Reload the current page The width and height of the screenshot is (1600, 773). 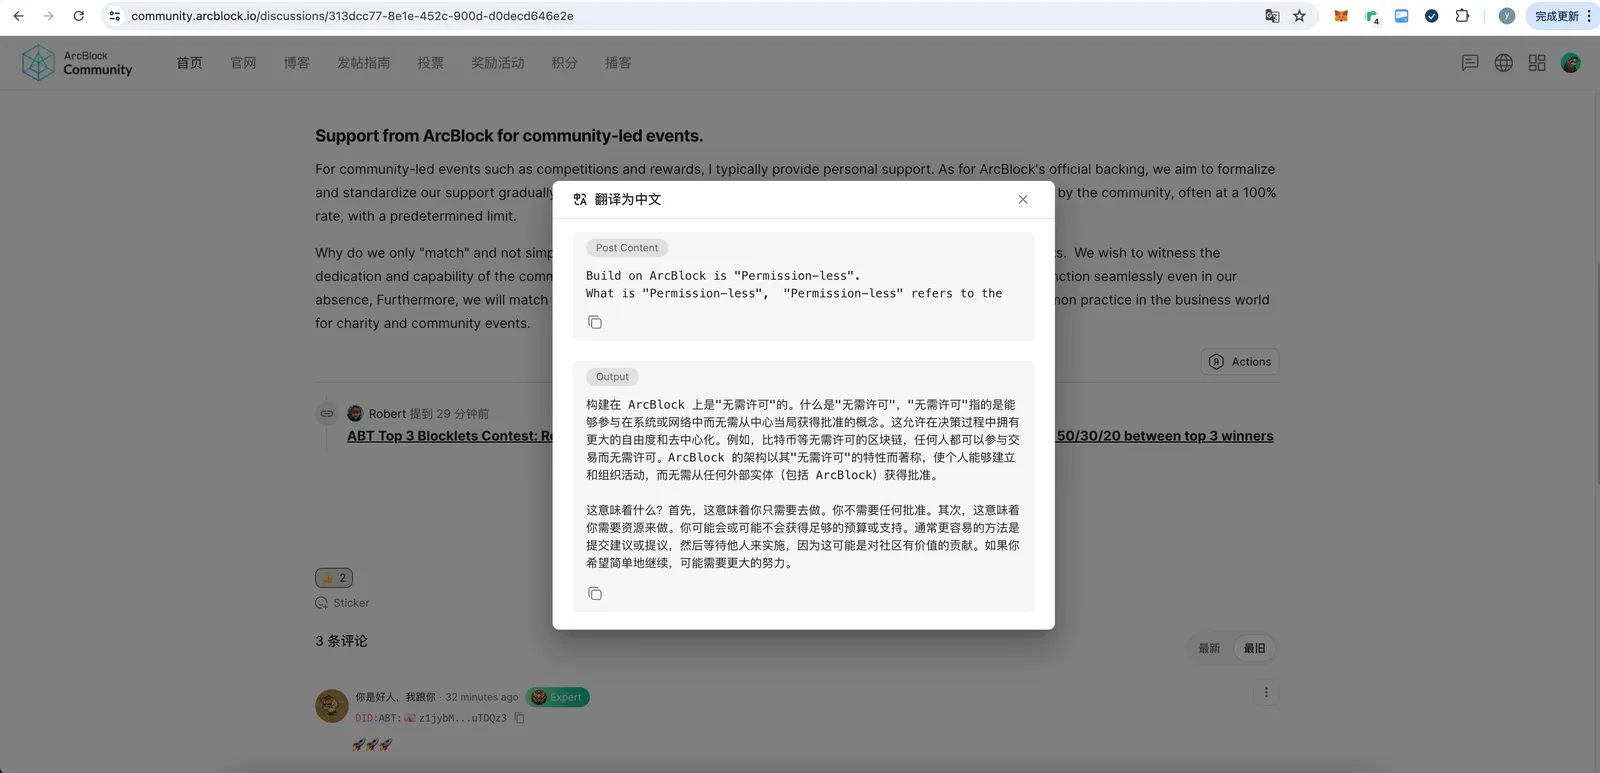[x=79, y=16]
